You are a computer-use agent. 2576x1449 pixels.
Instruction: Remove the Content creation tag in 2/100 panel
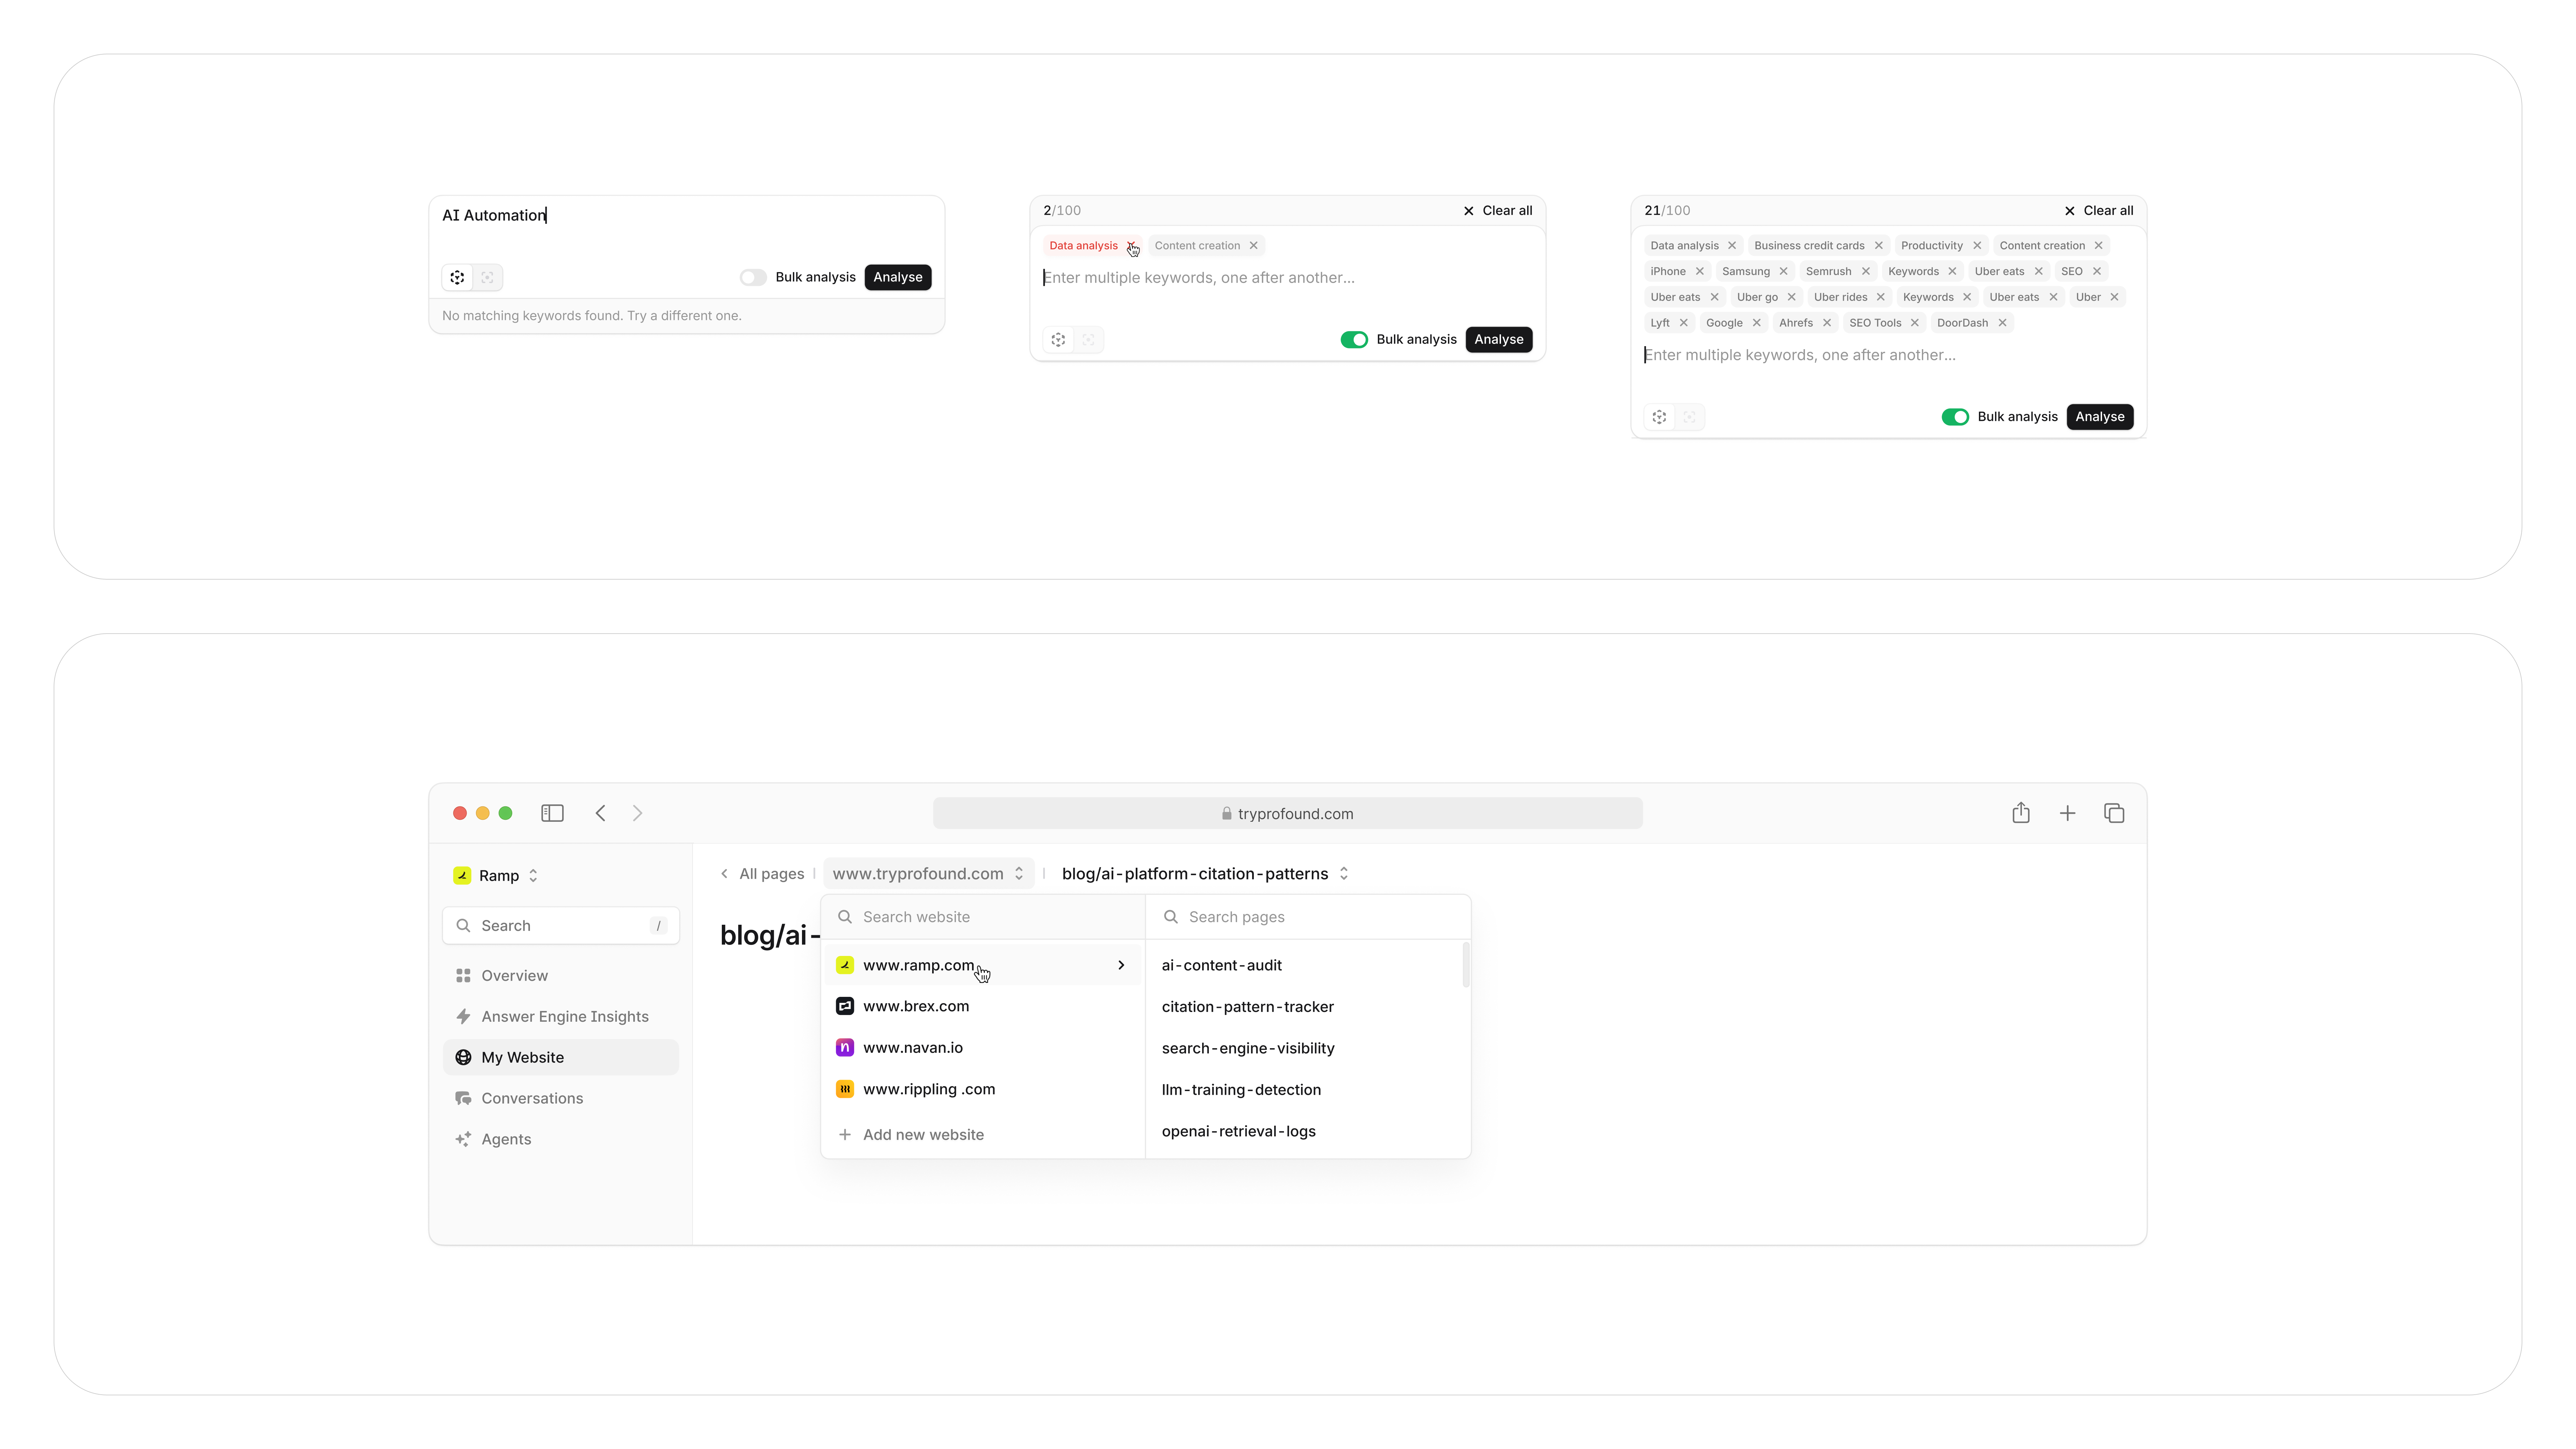1253,245
